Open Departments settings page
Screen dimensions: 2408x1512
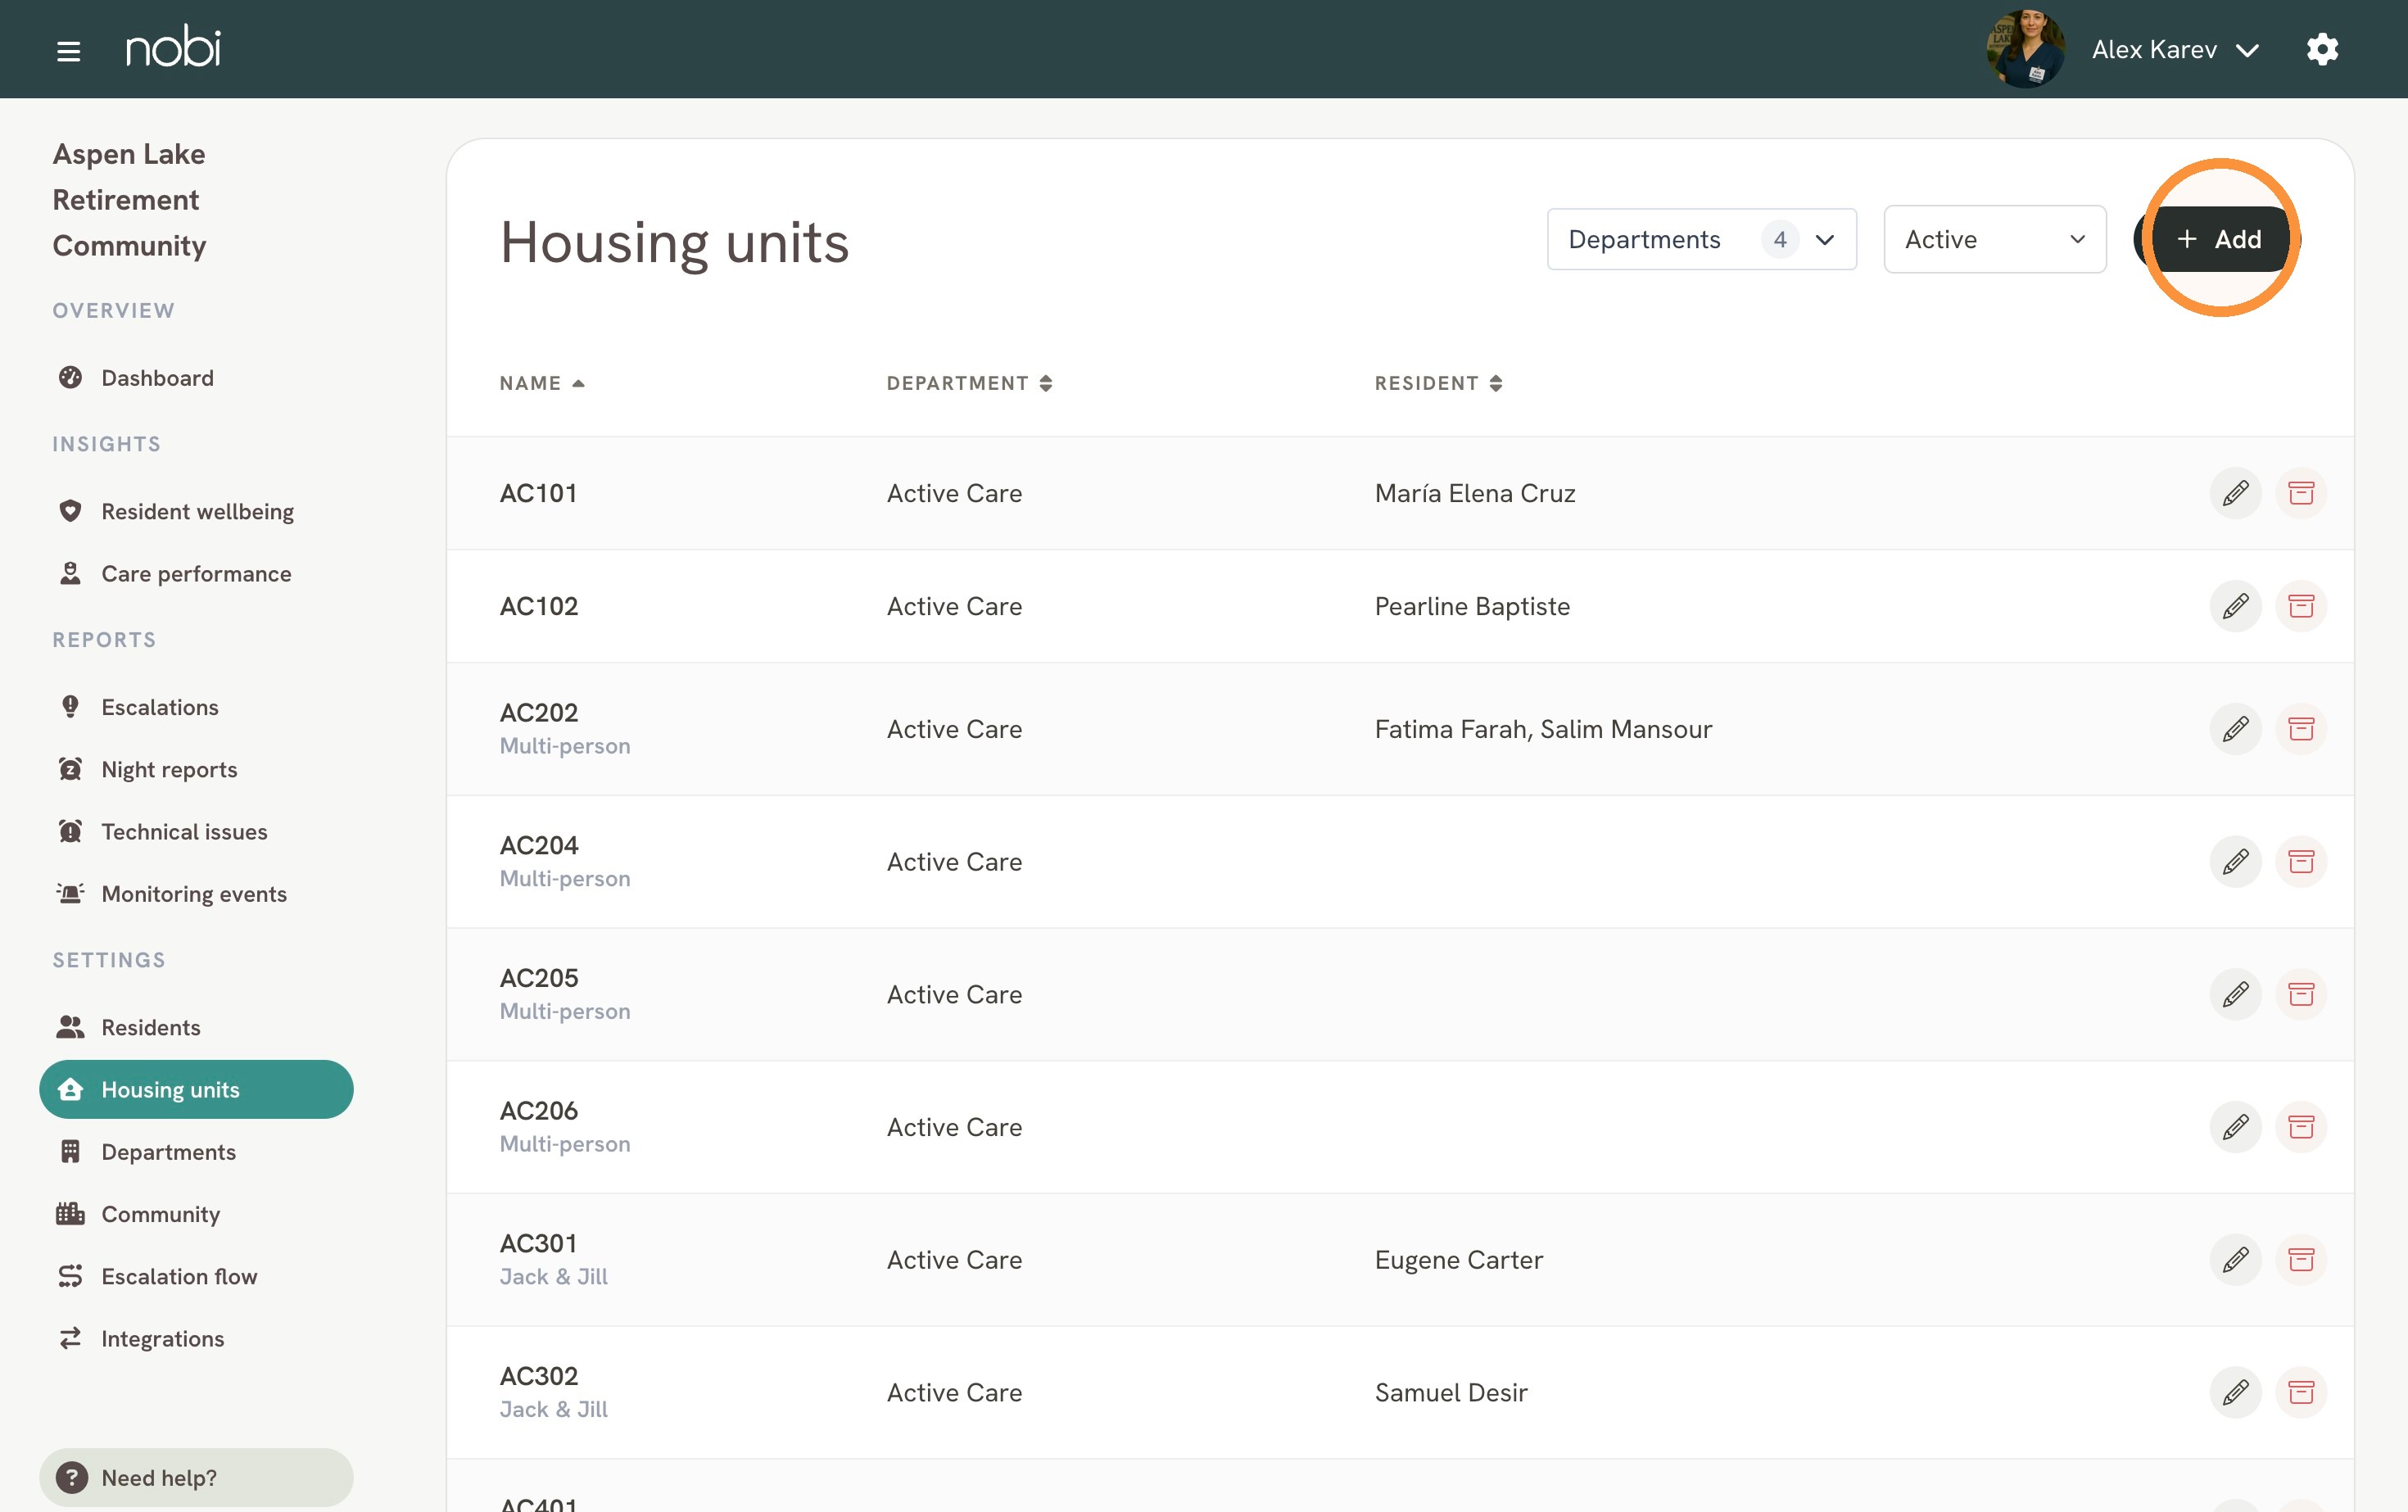pyautogui.click(x=196, y=1151)
